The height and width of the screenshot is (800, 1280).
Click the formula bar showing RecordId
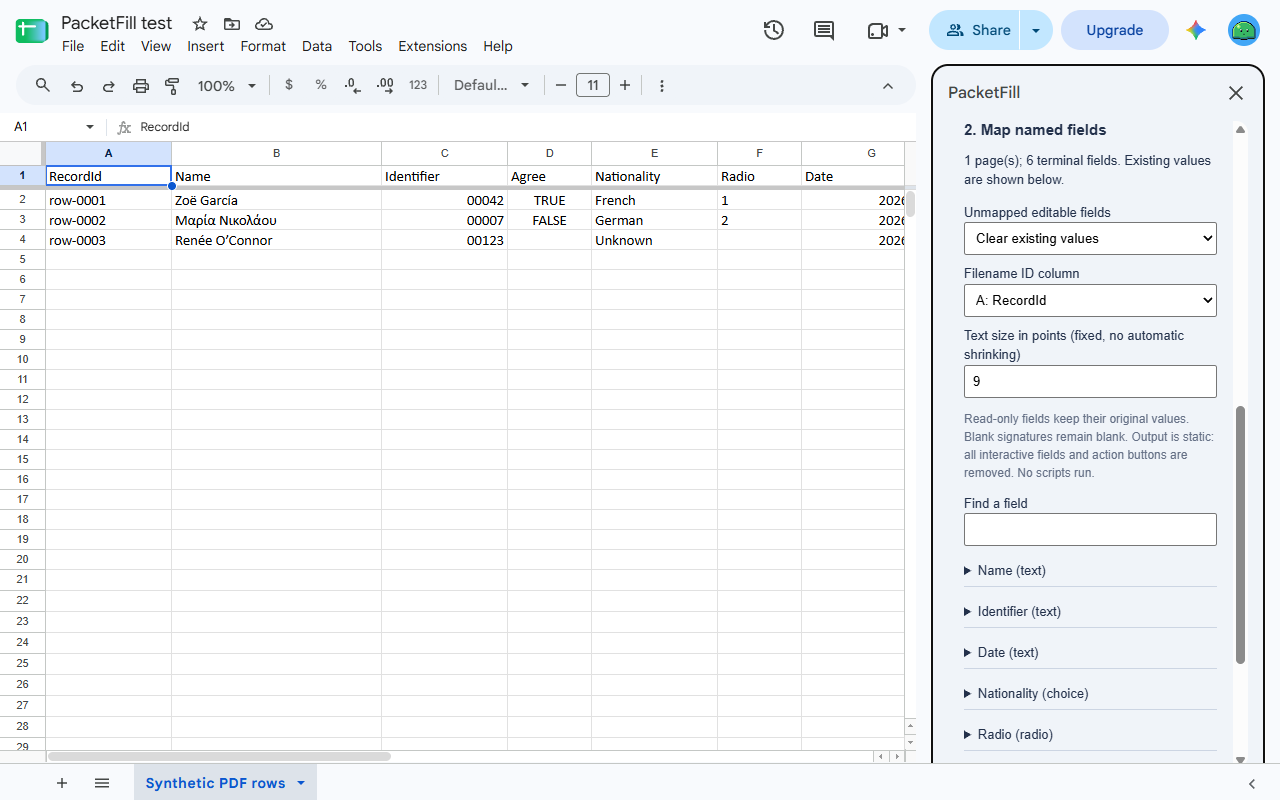pos(524,127)
